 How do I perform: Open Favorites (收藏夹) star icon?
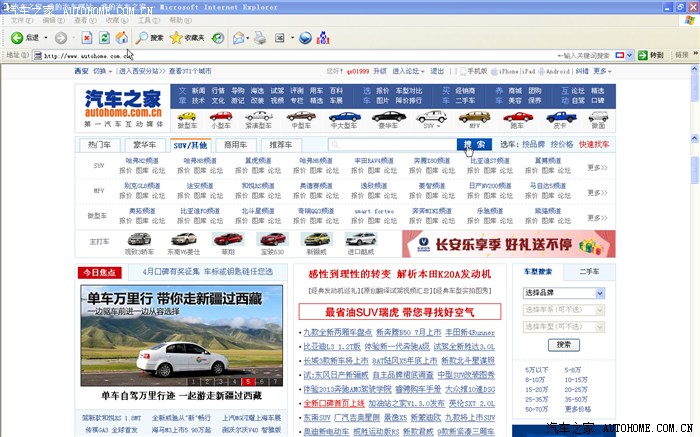tap(187, 38)
